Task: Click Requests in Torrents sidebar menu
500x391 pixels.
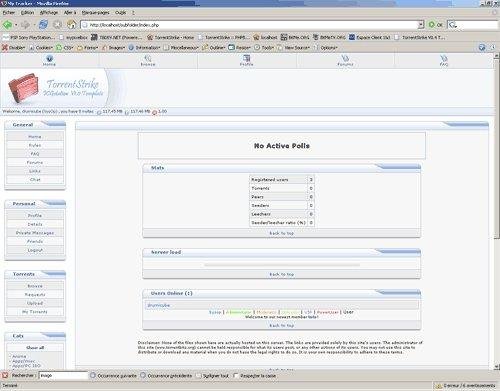Action: coord(35,295)
